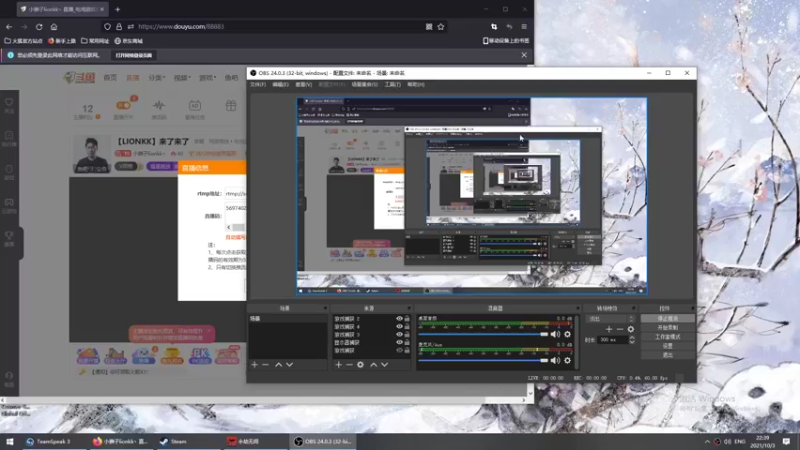Pop out the Audio Mixer dock panel
Image resolution: width=800 pixels, height=450 pixels.
click(577, 308)
